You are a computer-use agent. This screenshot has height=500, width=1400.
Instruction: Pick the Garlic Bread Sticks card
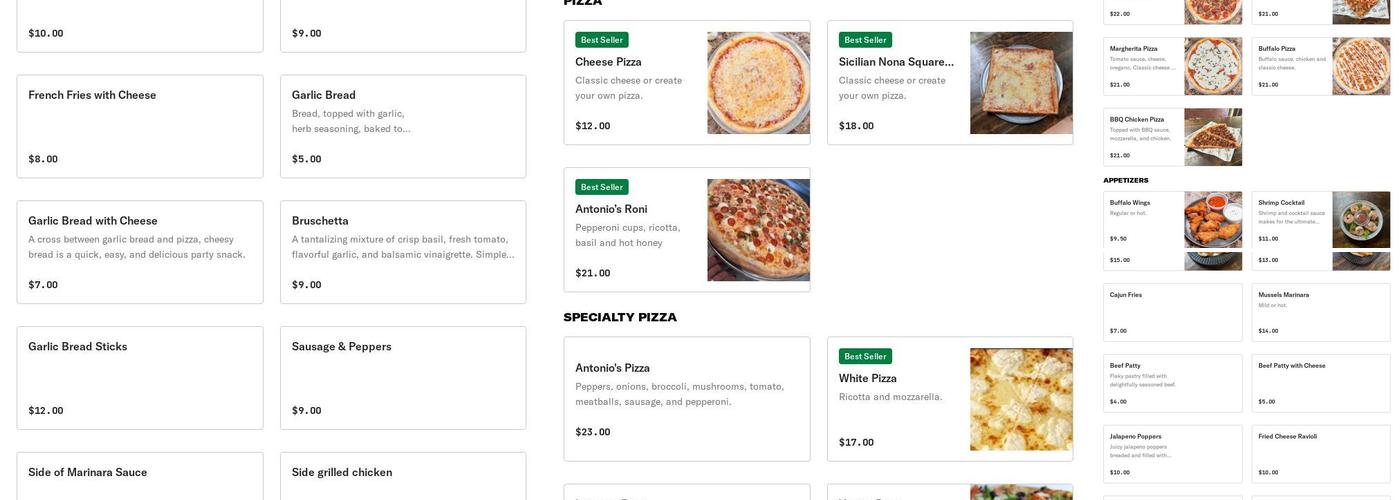pos(140,378)
